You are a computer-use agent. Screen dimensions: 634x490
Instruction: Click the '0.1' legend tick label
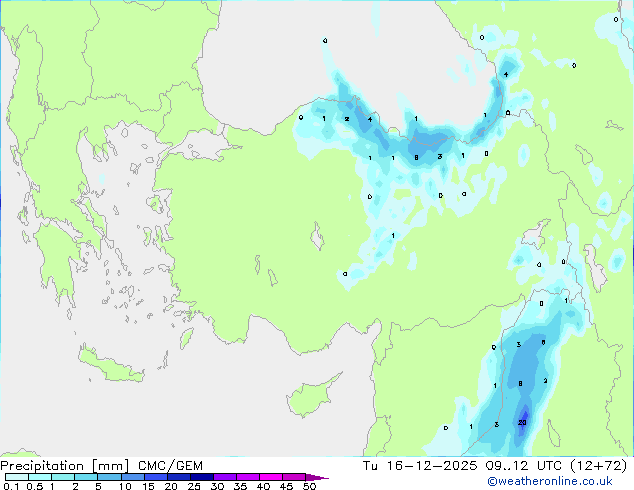coord(12,486)
